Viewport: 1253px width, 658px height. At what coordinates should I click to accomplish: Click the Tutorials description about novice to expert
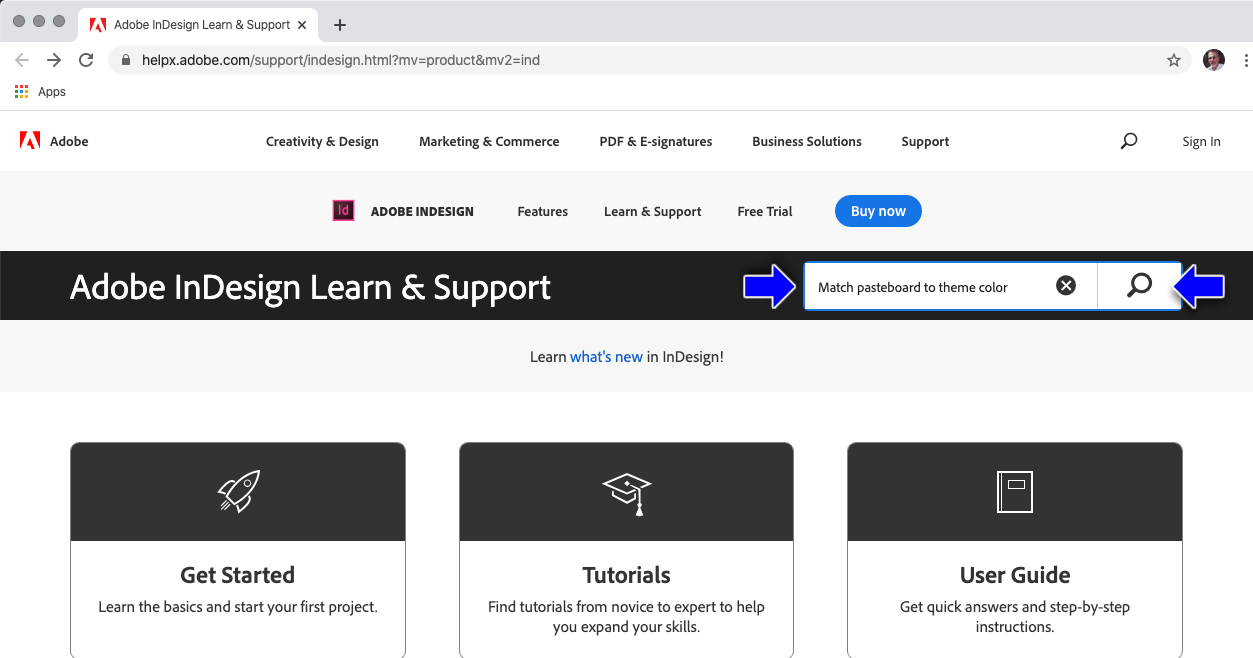(x=627, y=617)
